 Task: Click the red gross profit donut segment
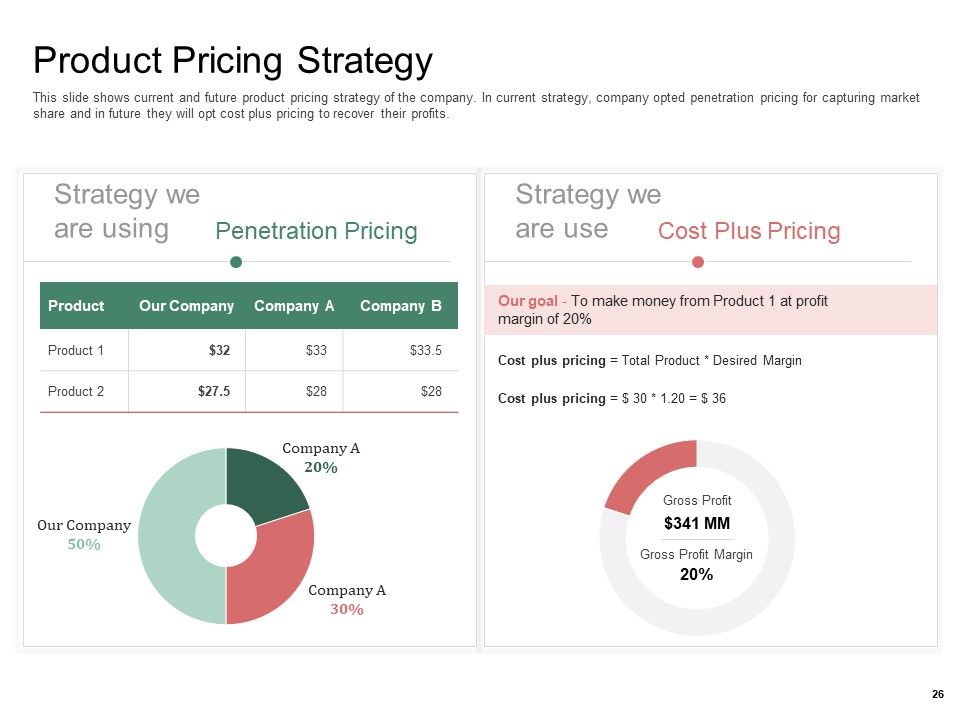(x=646, y=474)
